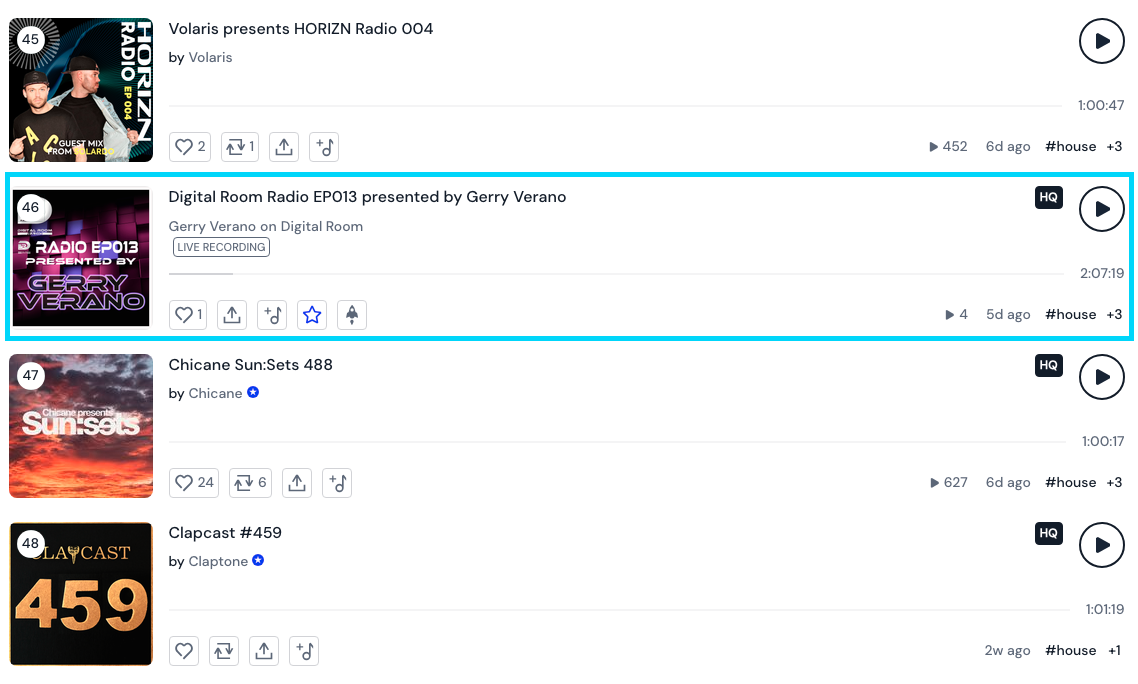Screen dimensions: 1138x684
Task: Share Digital Room Radio EP013
Action: (x=232, y=315)
